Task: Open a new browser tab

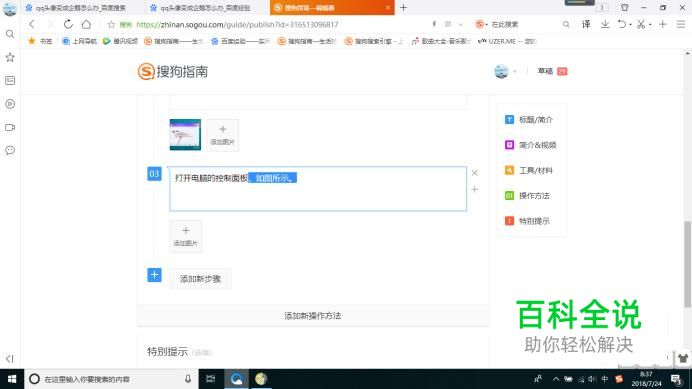Action: [x=403, y=8]
